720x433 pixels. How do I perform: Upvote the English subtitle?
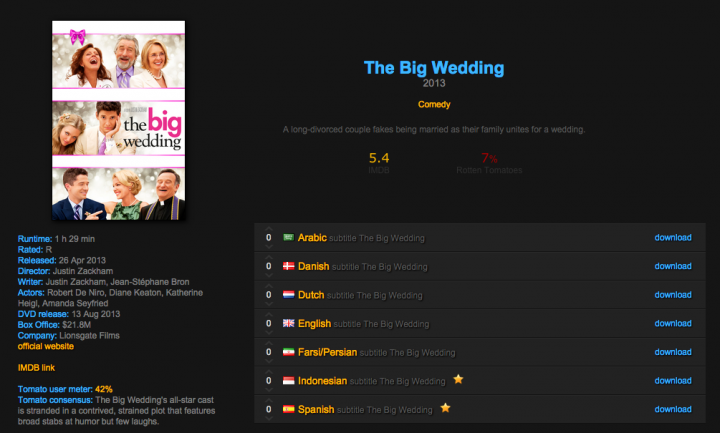(269, 315)
